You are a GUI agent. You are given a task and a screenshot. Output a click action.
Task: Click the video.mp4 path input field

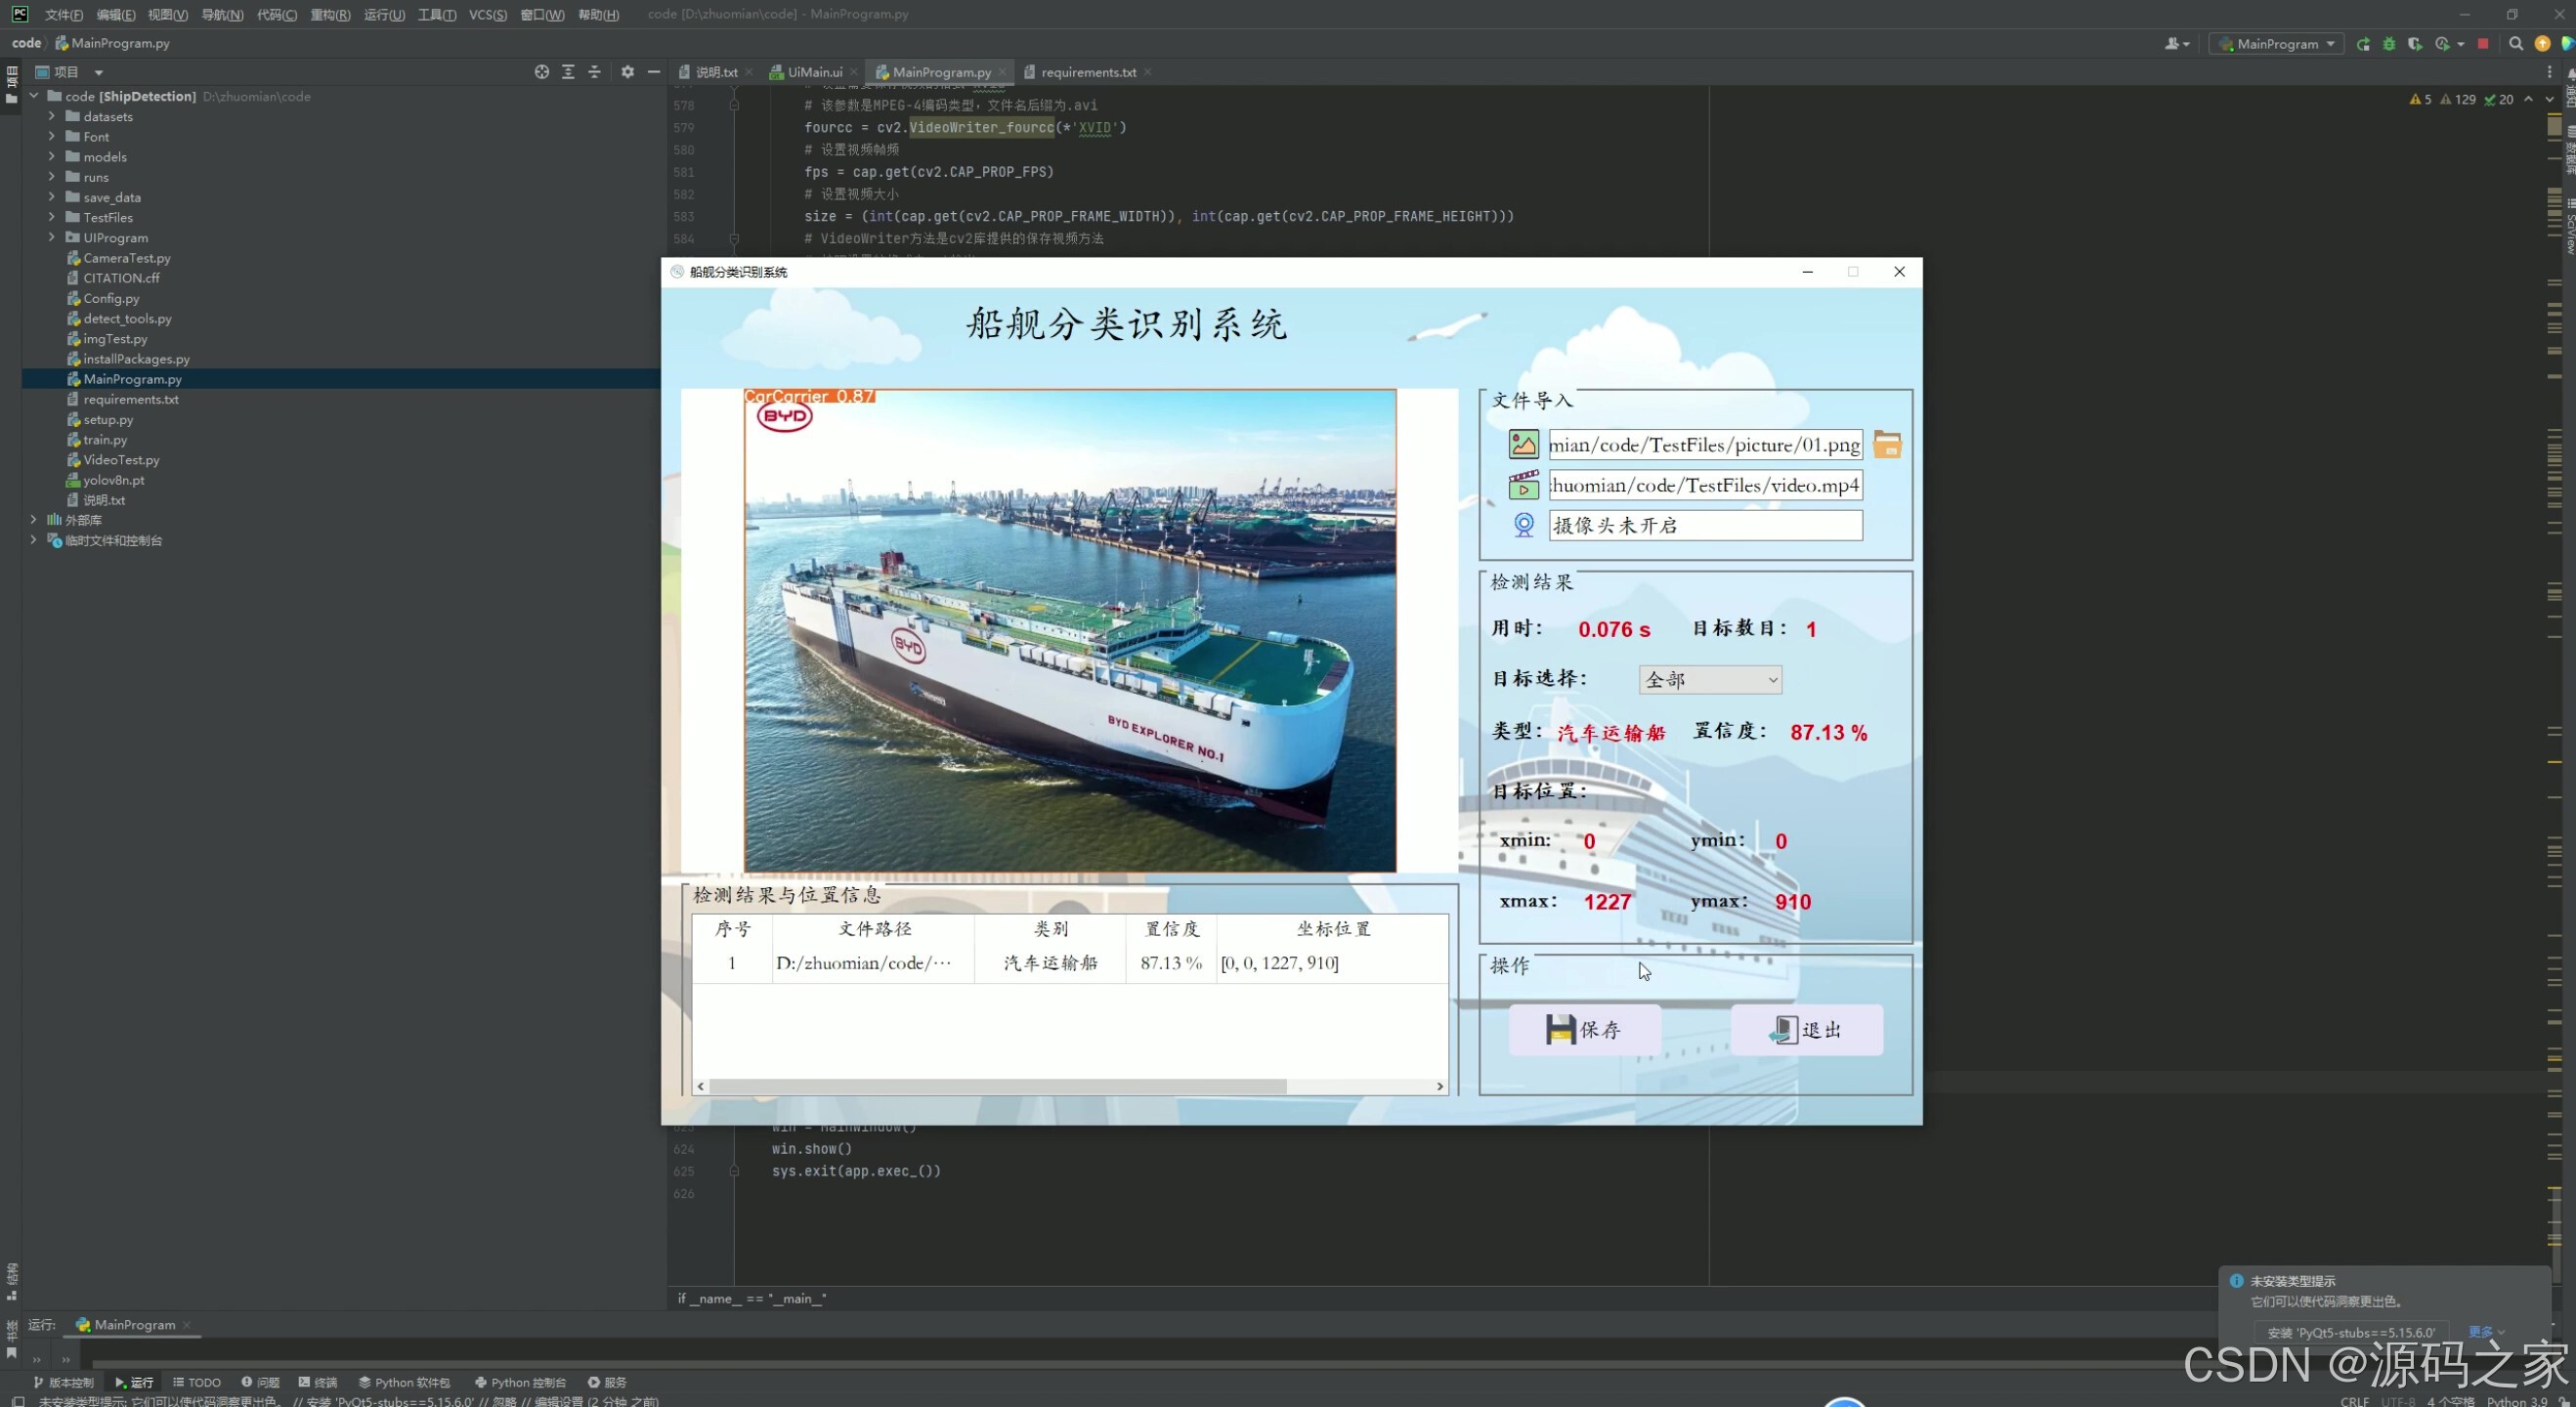coord(1705,485)
